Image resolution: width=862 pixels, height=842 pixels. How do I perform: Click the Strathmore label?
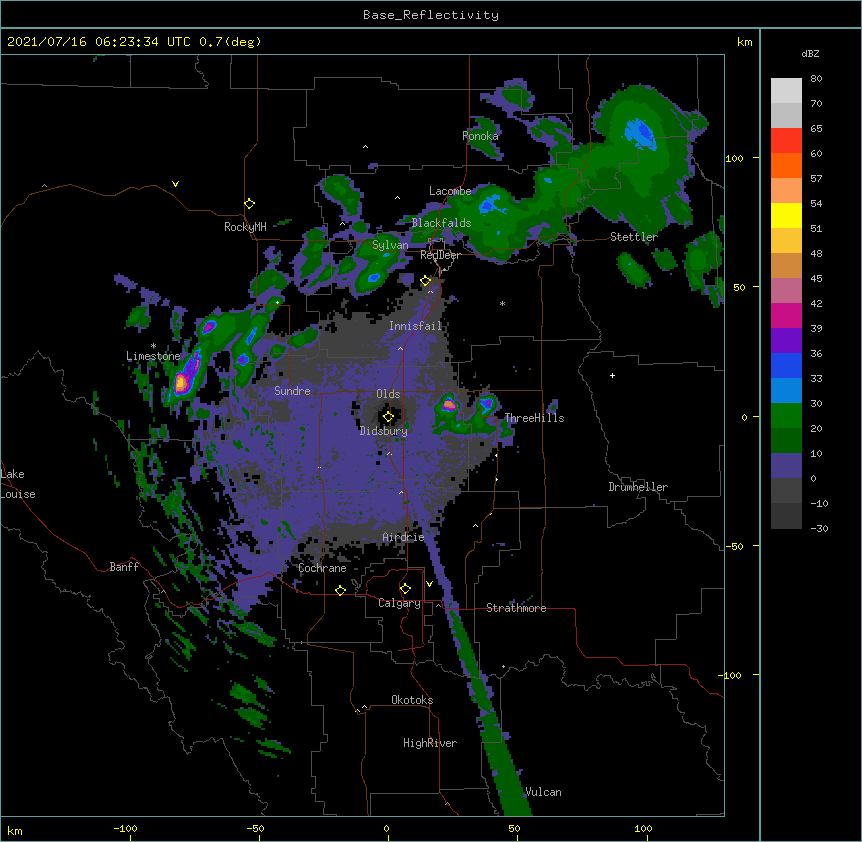(516, 608)
